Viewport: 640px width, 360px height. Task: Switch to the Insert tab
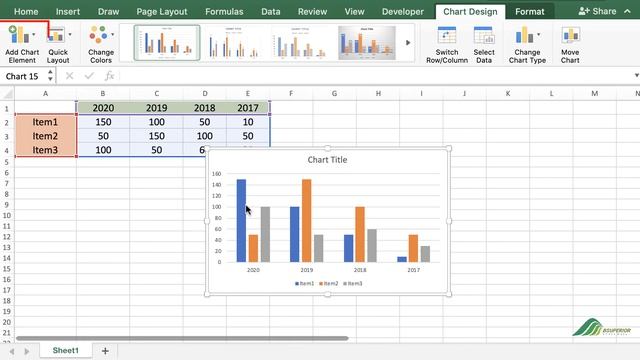click(x=68, y=11)
